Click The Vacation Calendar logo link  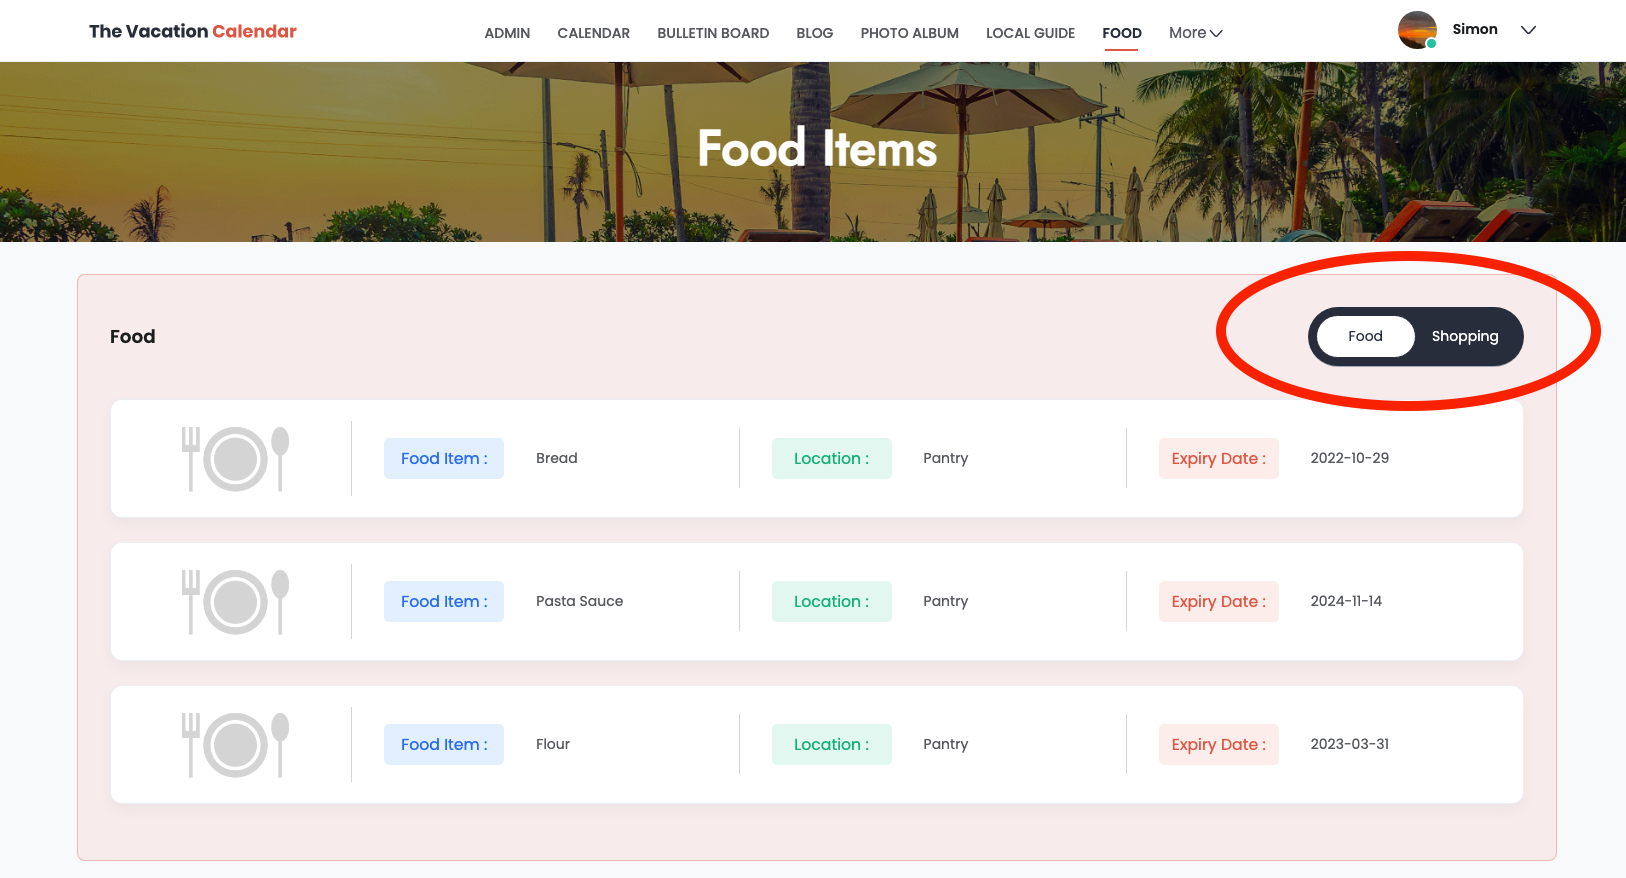tap(193, 31)
